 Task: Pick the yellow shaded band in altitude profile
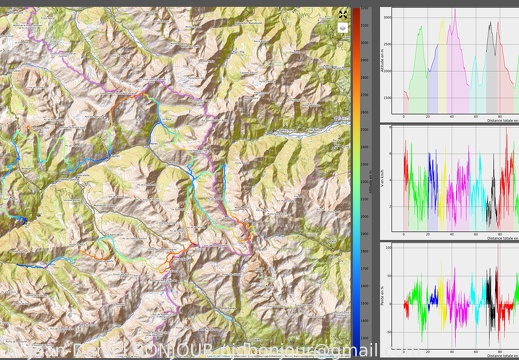(x=442, y=66)
